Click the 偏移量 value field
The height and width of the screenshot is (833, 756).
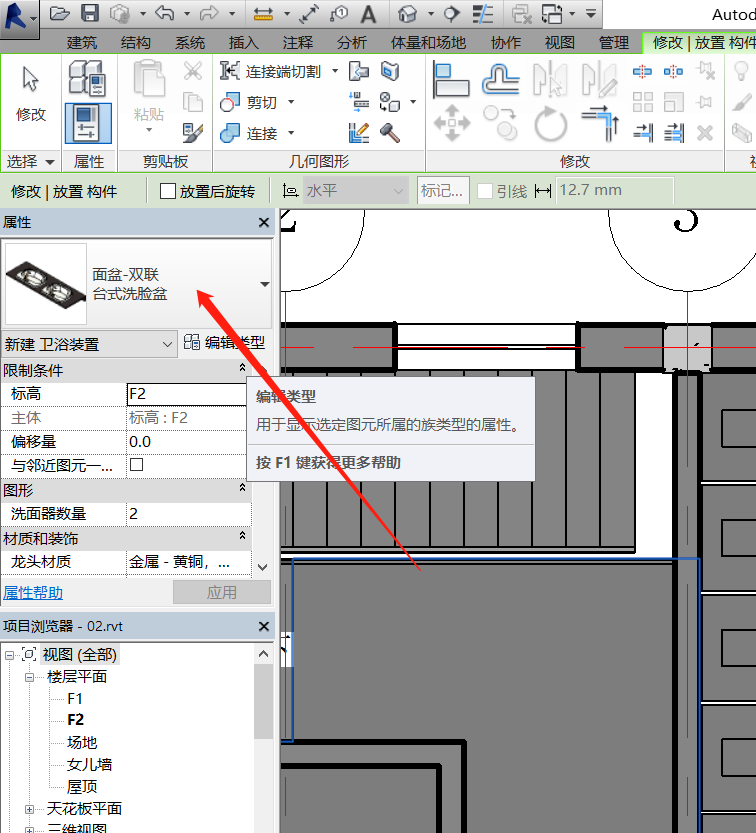point(188,441)
